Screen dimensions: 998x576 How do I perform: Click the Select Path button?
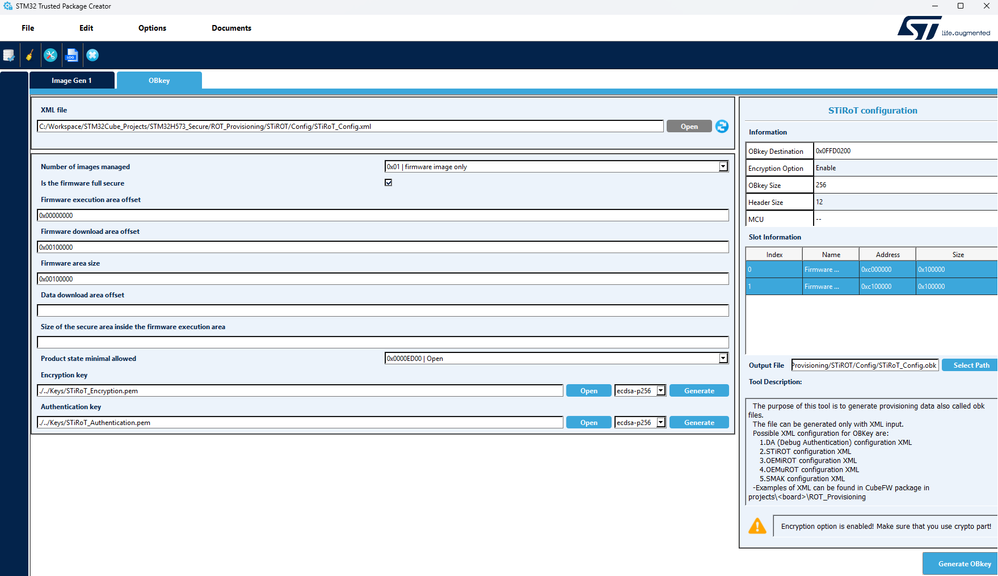point(971,365)
